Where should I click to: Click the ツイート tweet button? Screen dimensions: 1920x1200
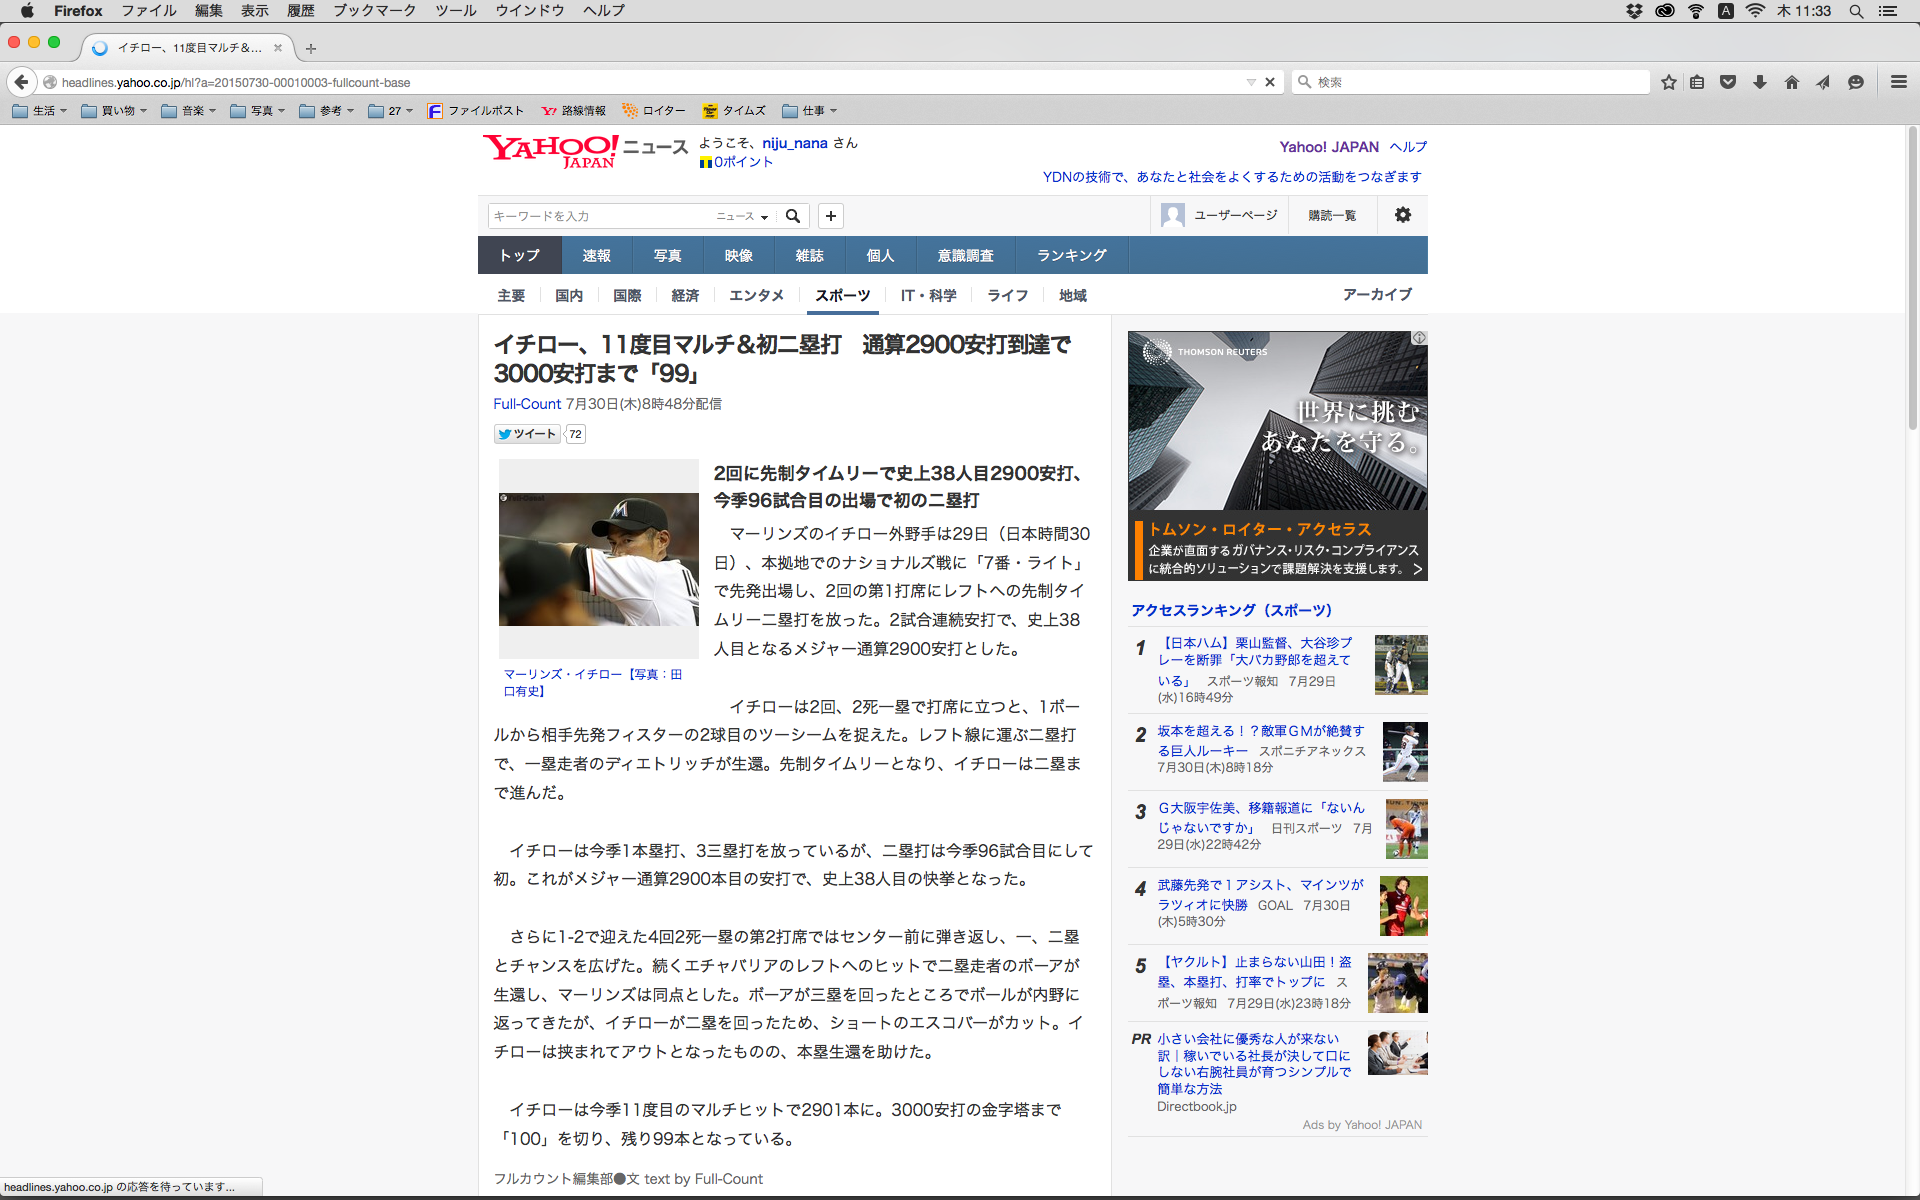click(527, 434)
